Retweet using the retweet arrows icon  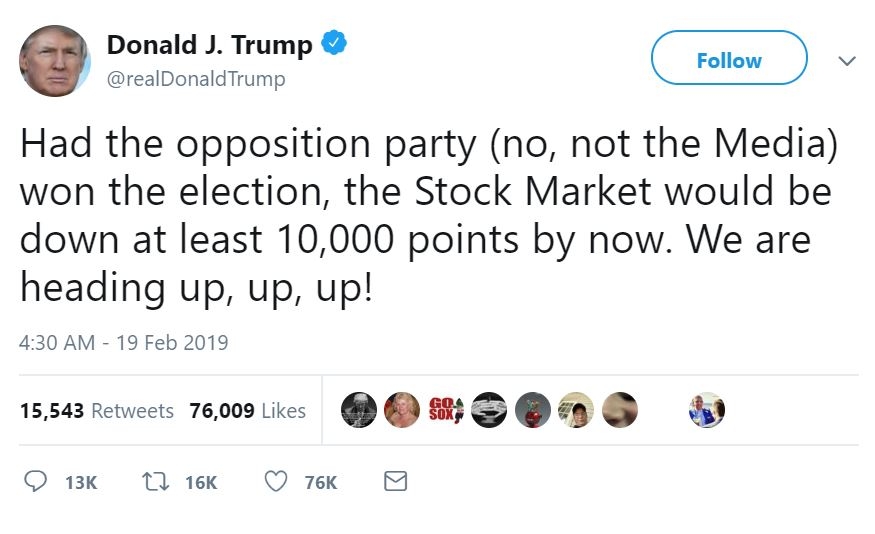click(x=156, y=482)
